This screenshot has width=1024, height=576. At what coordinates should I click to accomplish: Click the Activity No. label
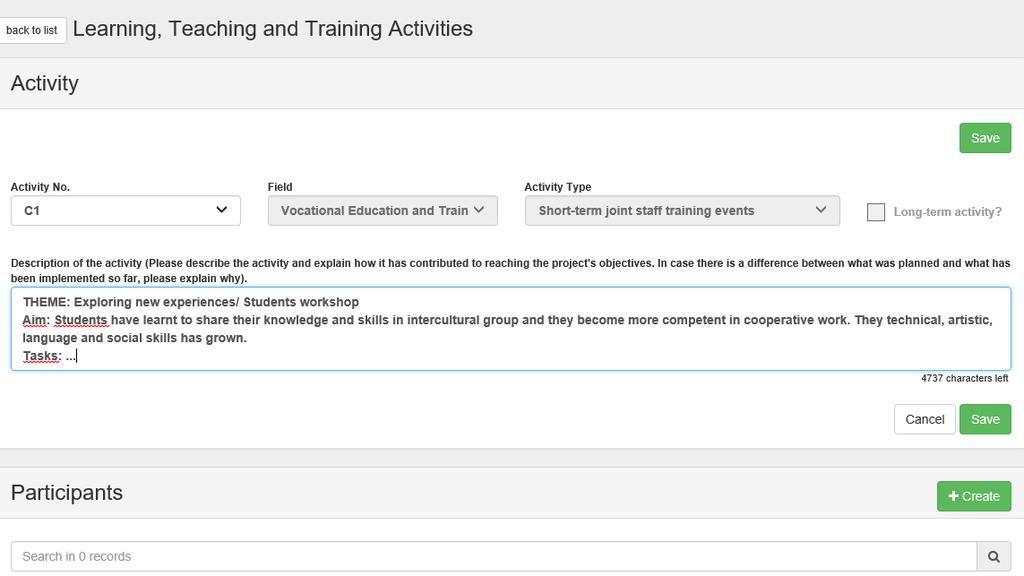(40, 187)
